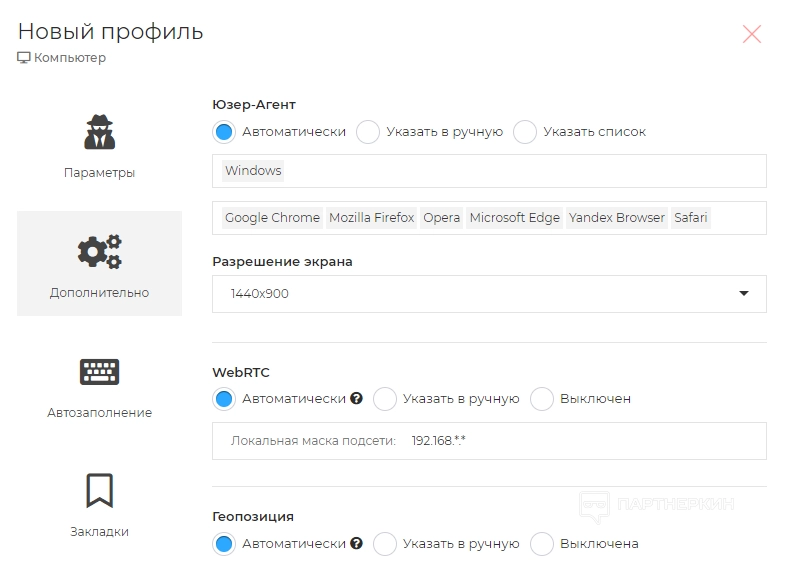Open the Разрешение экрана dropdown
Viewport: 785px width, 576px height.
(x=489, y=294)
